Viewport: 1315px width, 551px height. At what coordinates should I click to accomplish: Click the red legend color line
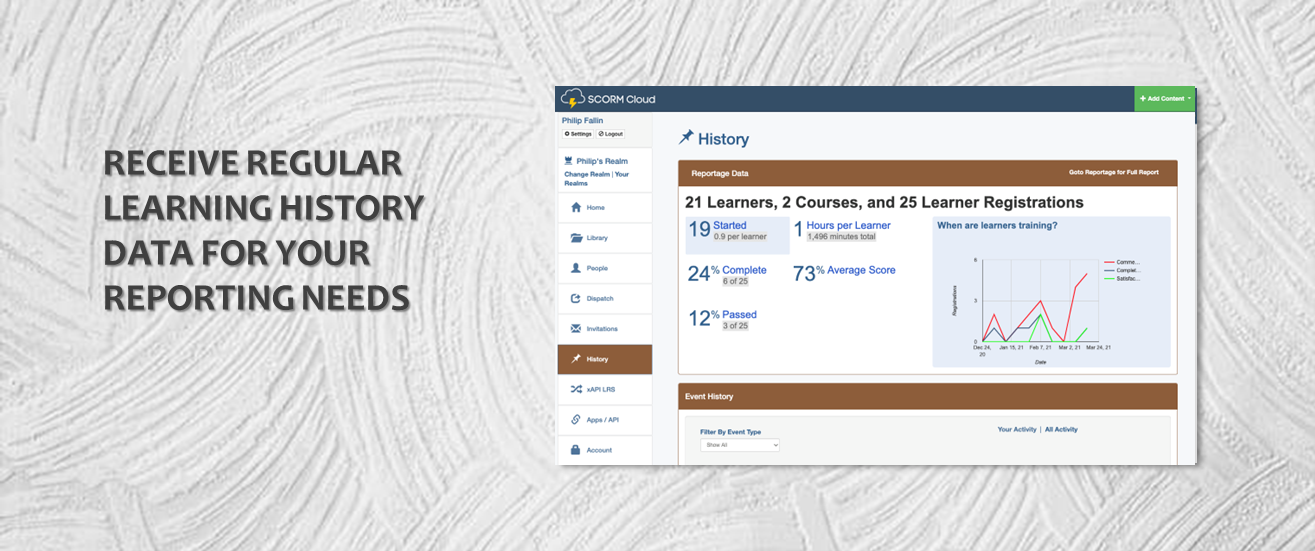tap(1108, 262)
